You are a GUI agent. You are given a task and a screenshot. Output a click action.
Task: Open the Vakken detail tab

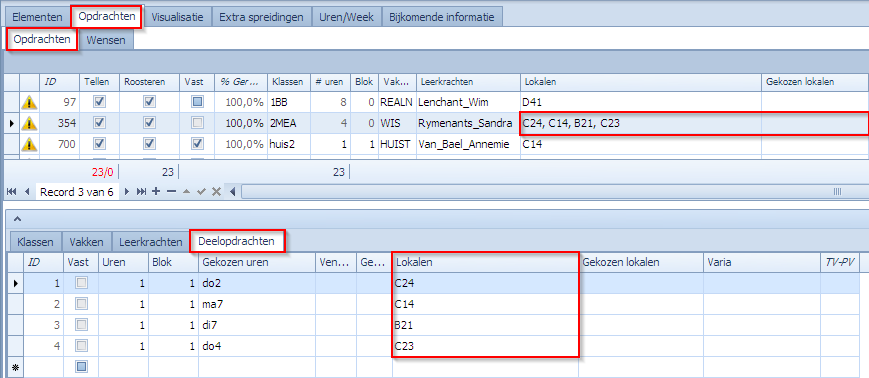(x=86, y=242)
